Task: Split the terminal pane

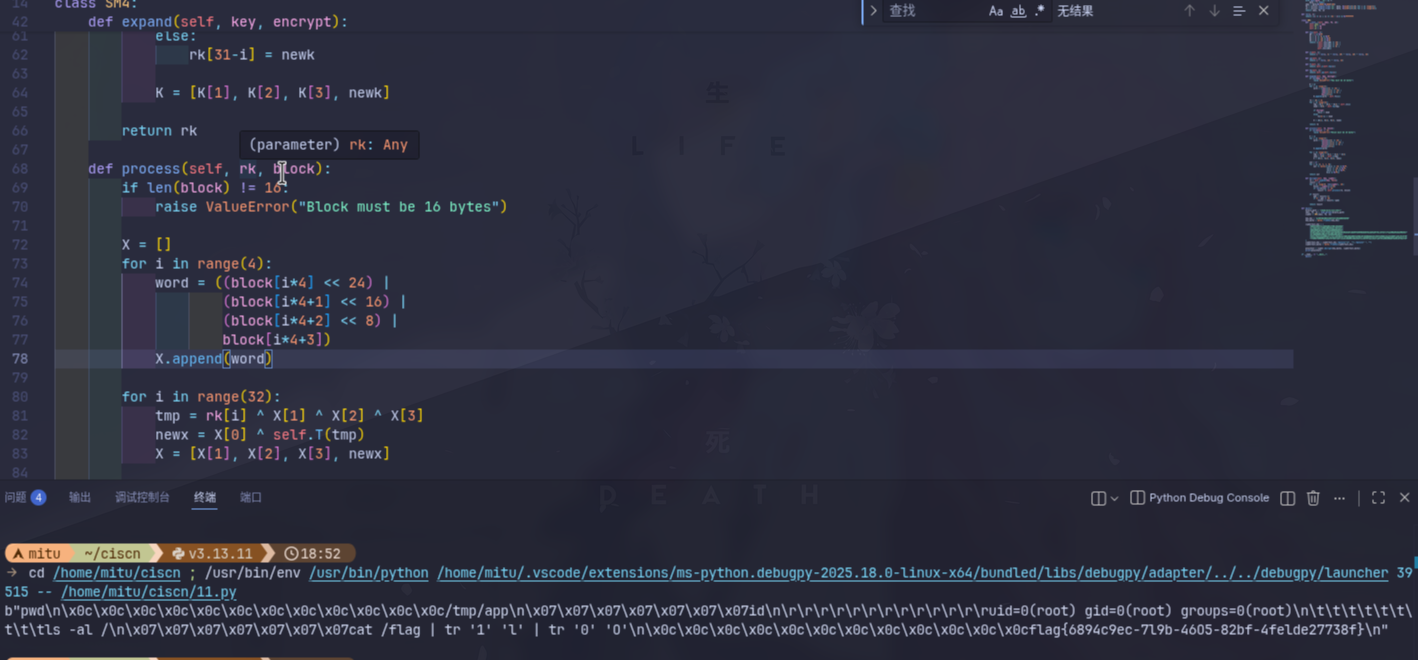Action: [1288, 498]
